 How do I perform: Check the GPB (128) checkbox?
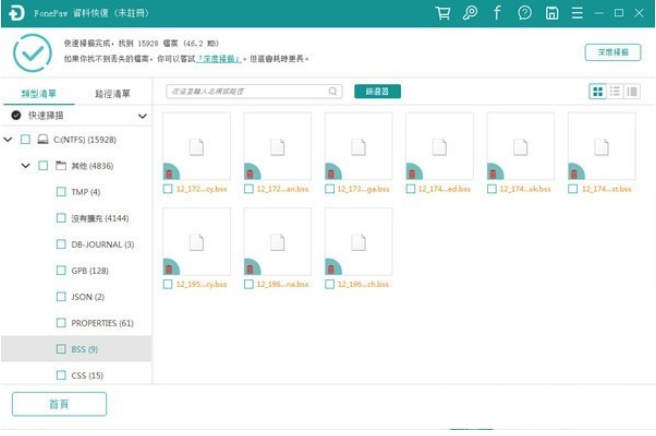click(61, 271)
